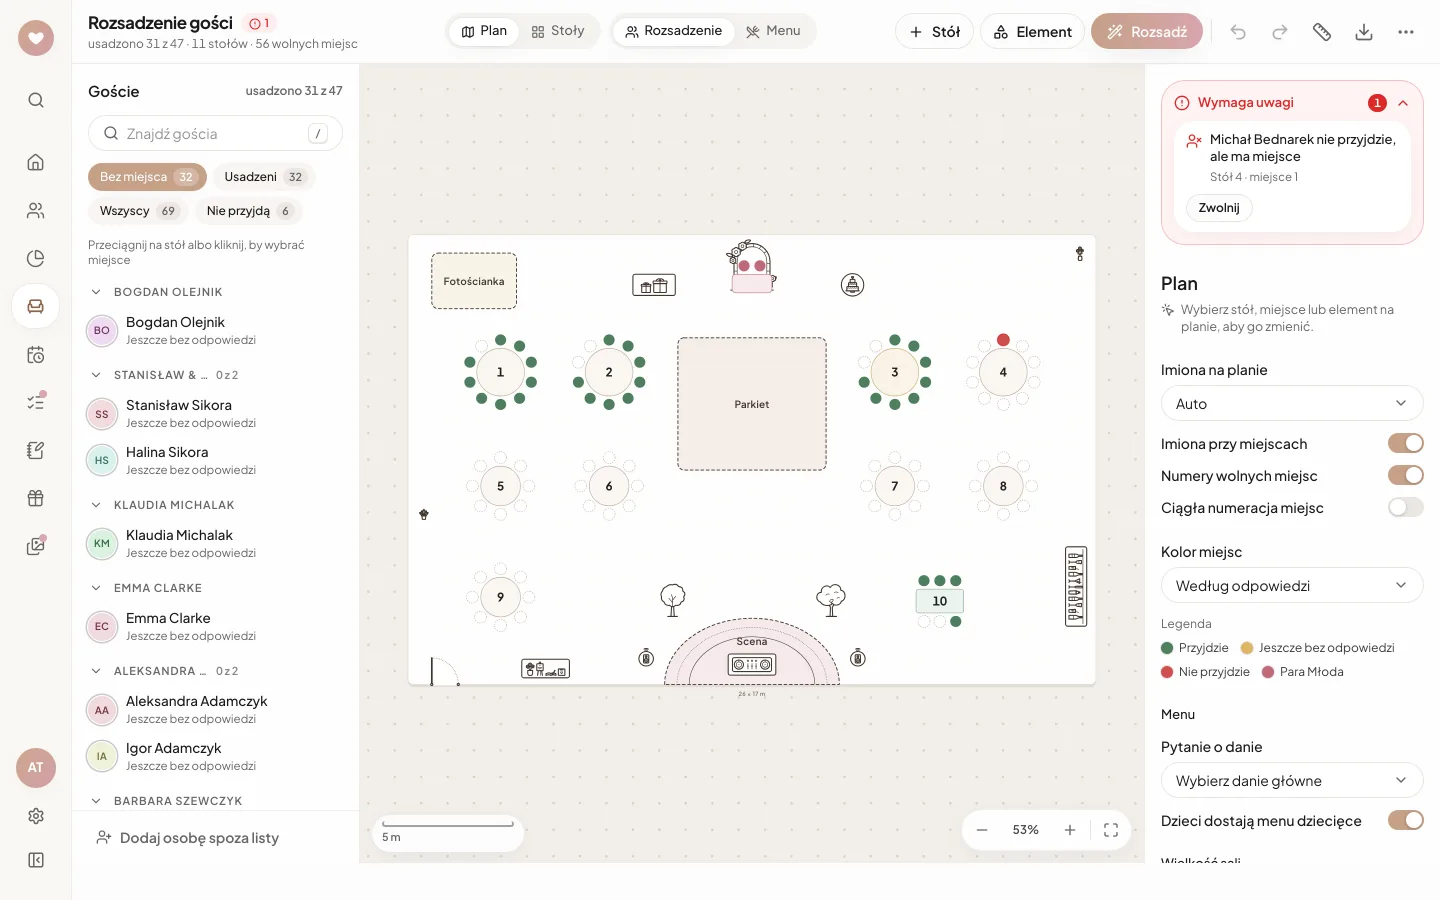1440x900 pixels.
Task: Collapse the Wymaga uwagi panel
Action: click(x=1403, y=103)
